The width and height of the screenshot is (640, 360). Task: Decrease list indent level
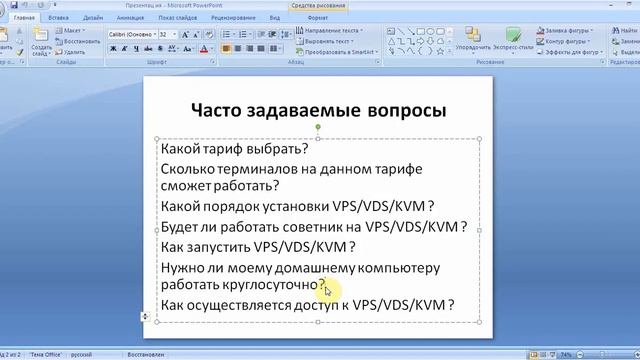click(261, 35)
